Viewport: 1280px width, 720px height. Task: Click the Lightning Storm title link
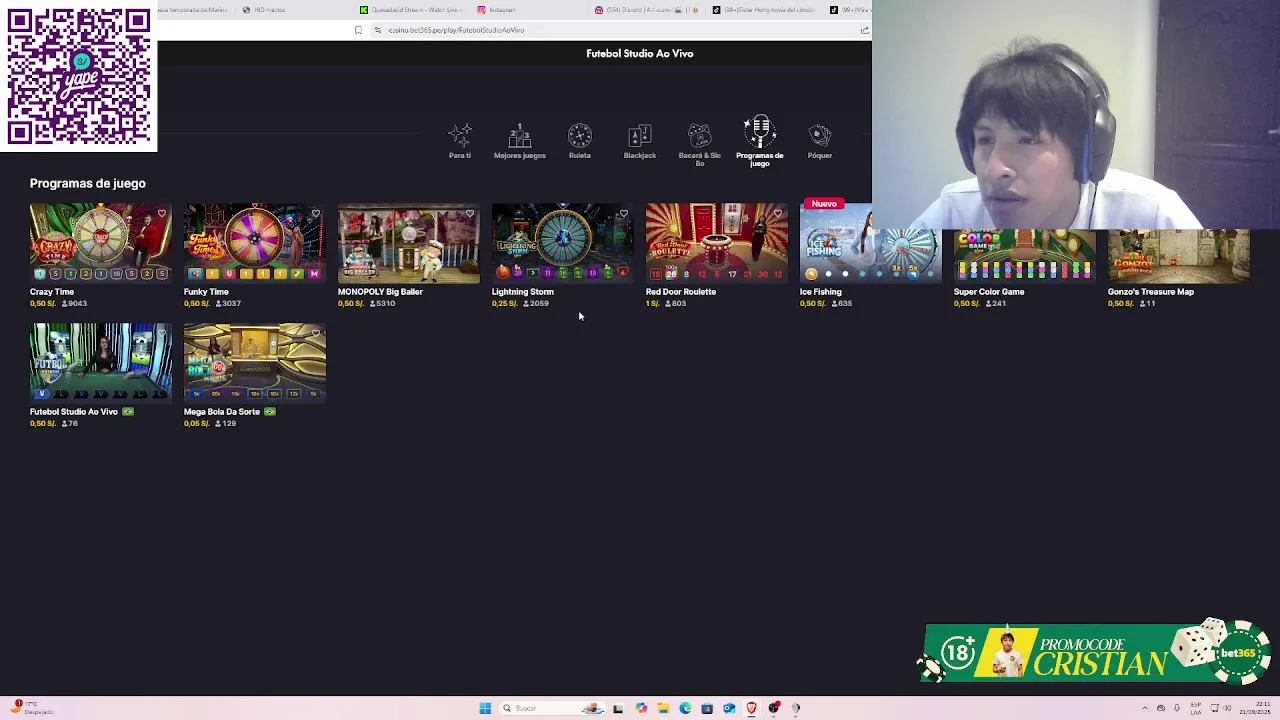click(522, 292)
